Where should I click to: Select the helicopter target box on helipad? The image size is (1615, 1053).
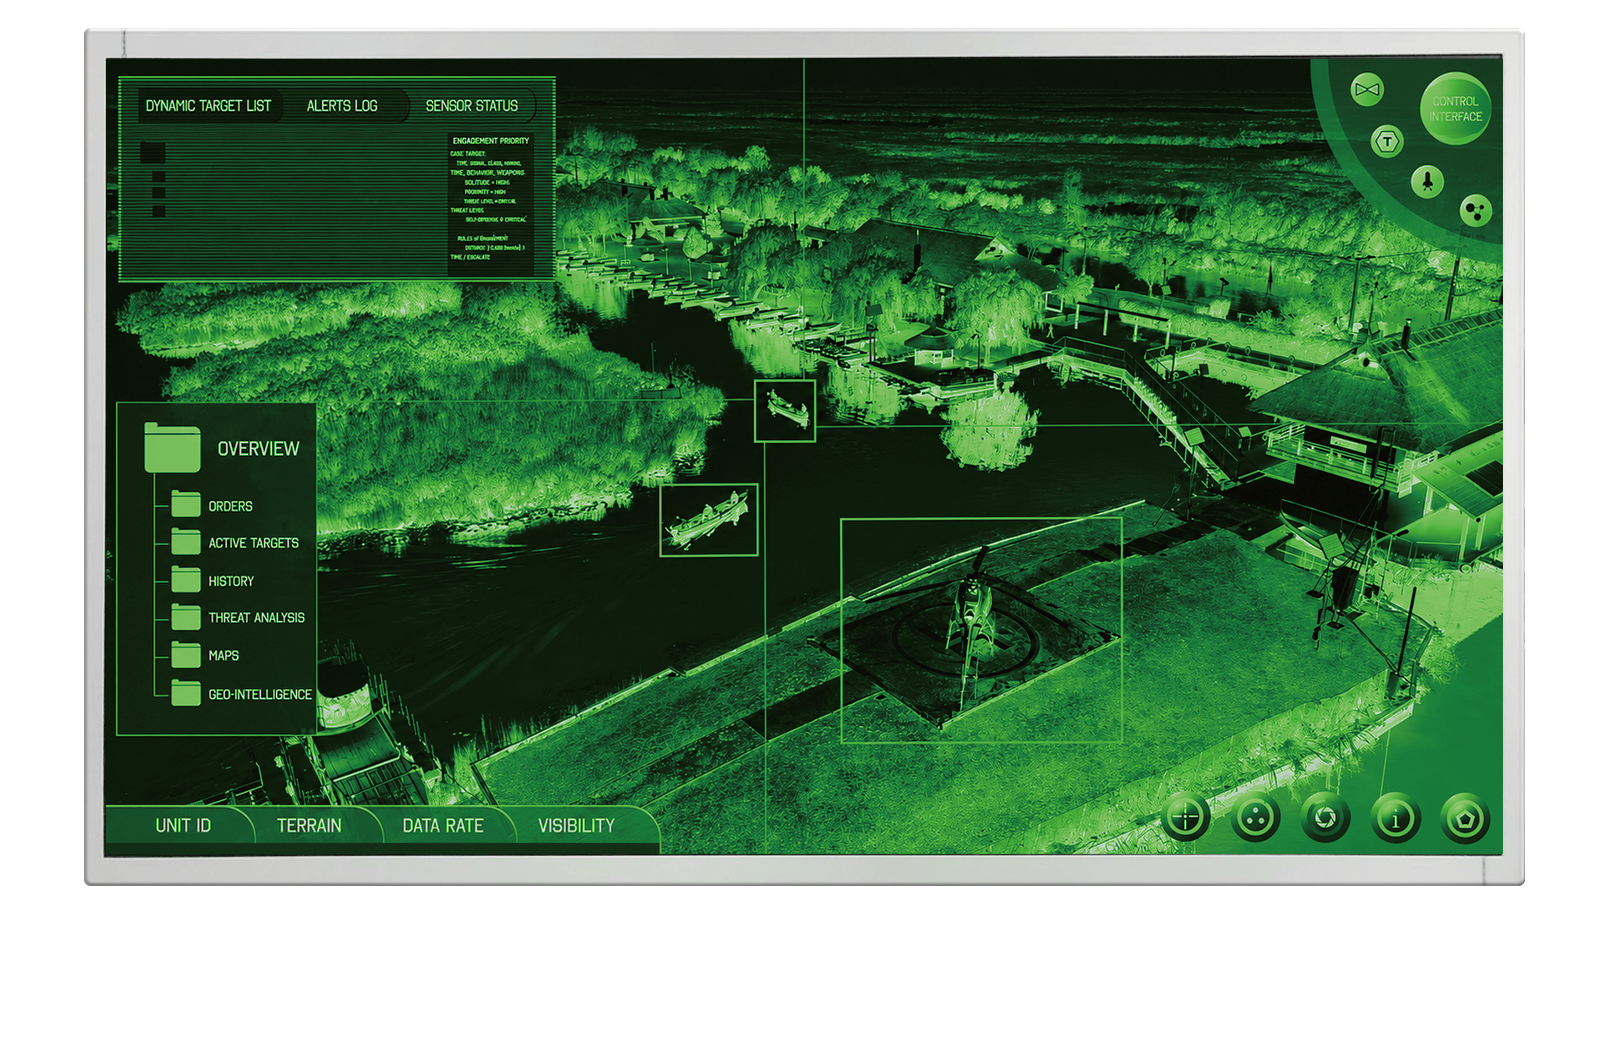click(981, 630)
